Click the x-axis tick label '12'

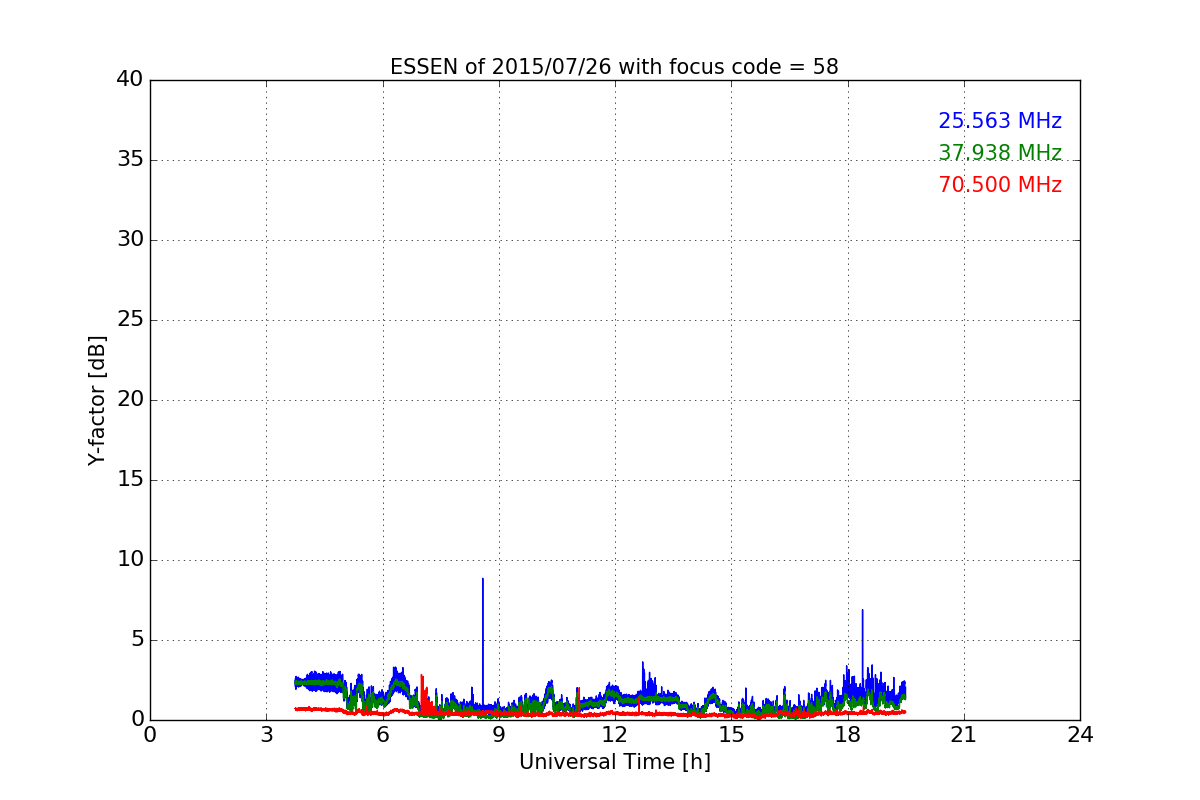(x=615, y=735)
